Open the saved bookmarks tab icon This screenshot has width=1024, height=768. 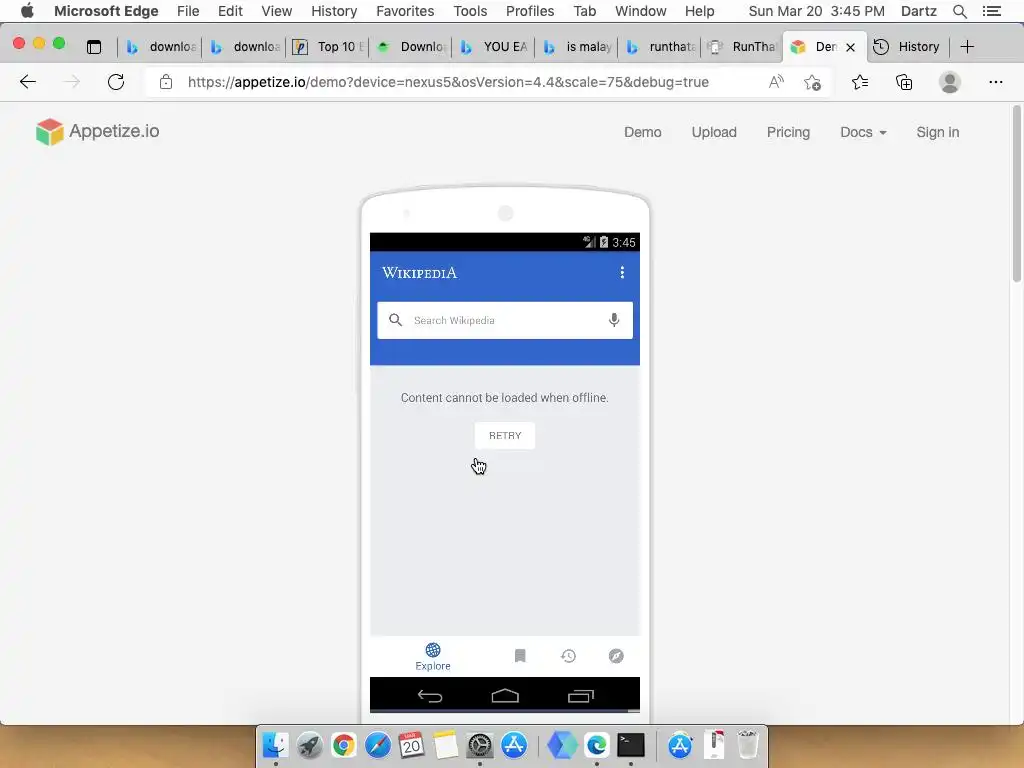pos(520,656)
